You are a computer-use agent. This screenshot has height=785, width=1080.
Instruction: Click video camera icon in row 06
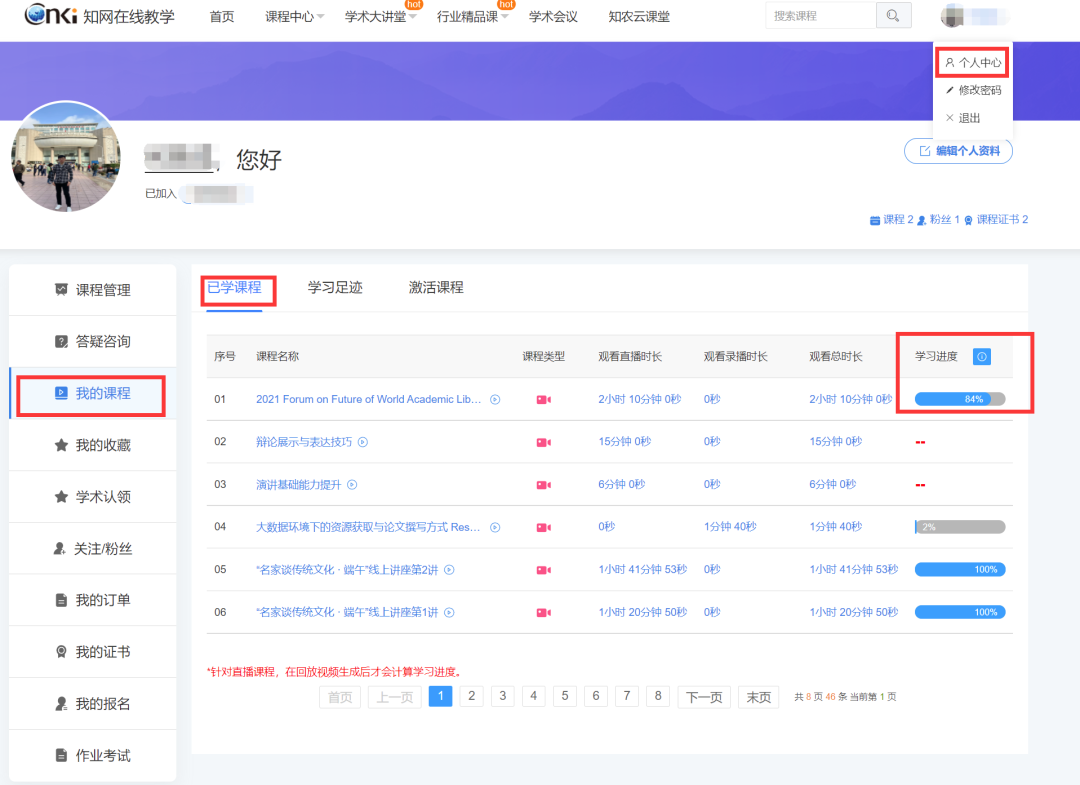pyautogui.click(x=543, y=613)
